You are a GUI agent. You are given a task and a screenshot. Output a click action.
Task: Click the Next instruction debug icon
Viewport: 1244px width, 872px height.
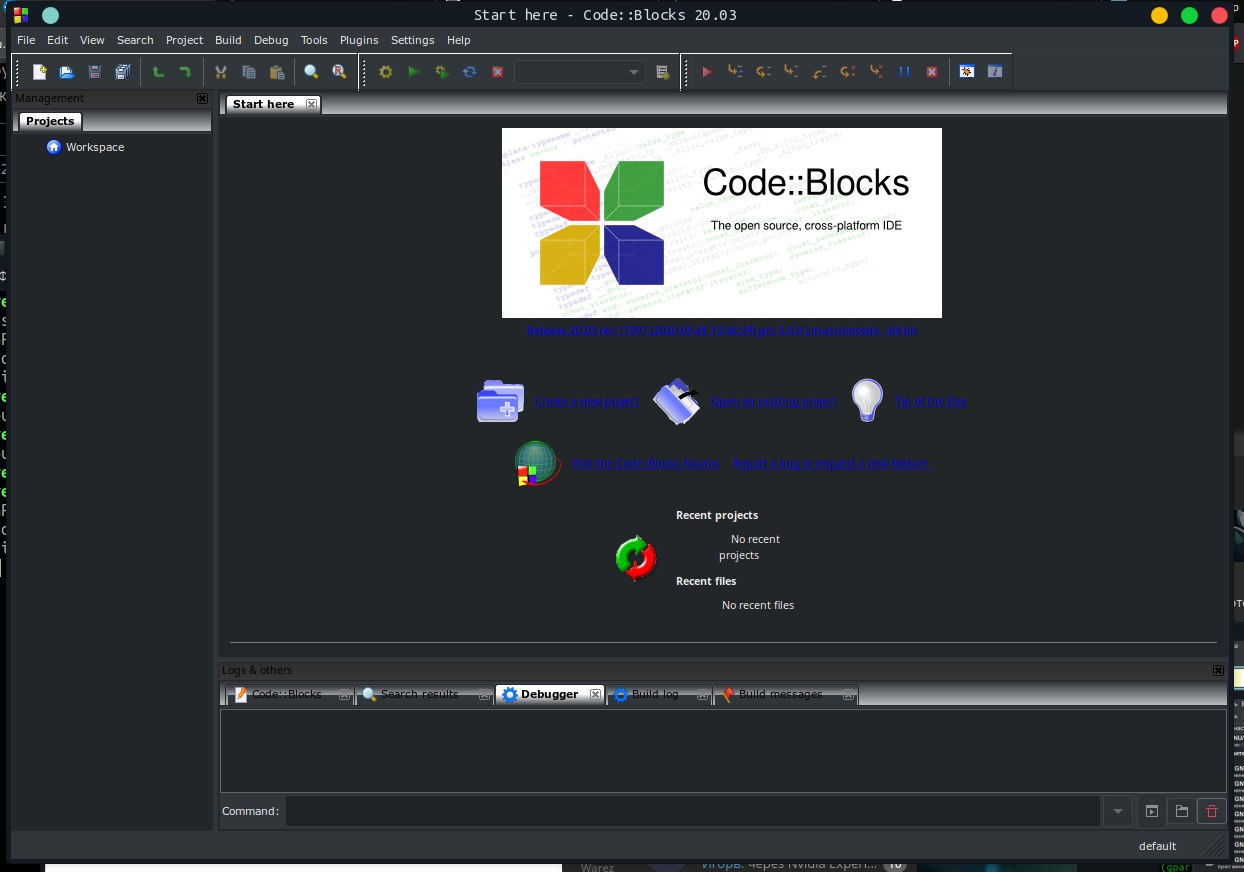(847, 72)
